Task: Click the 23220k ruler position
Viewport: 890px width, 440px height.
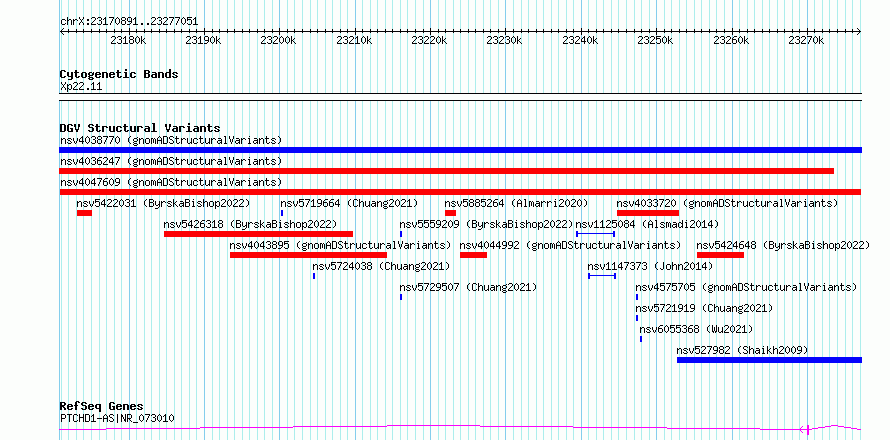Action: (430, 41)
